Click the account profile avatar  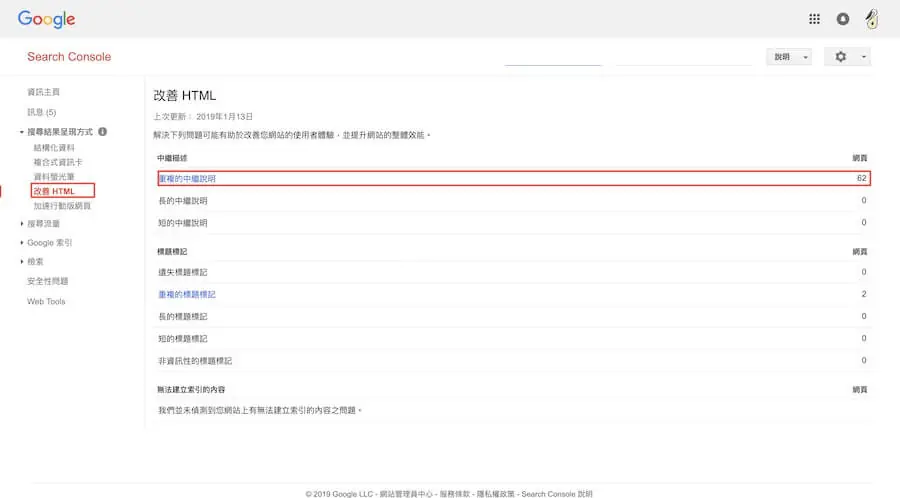pos(872,19)
